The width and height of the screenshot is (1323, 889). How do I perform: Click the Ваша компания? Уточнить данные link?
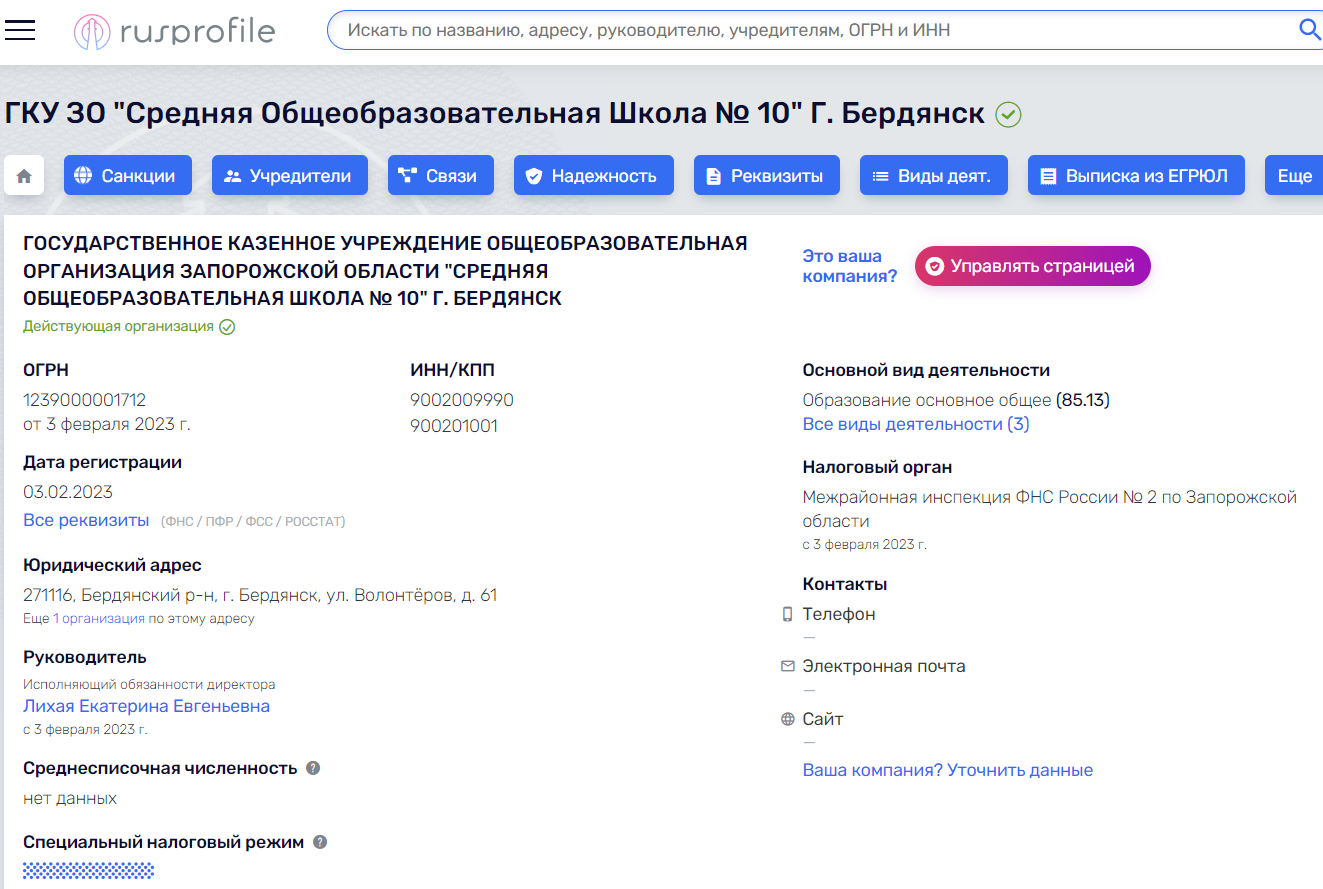tap(947, 770)
